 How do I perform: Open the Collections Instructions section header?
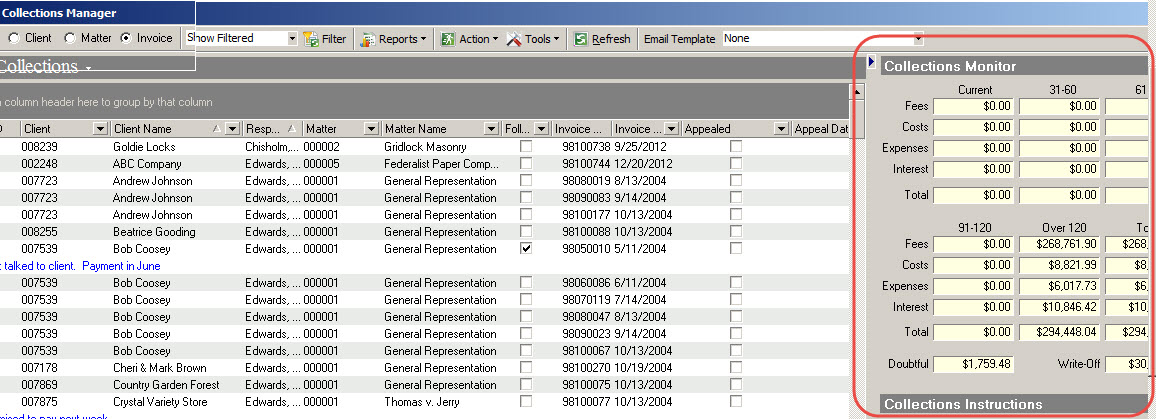coord(1015,404)
